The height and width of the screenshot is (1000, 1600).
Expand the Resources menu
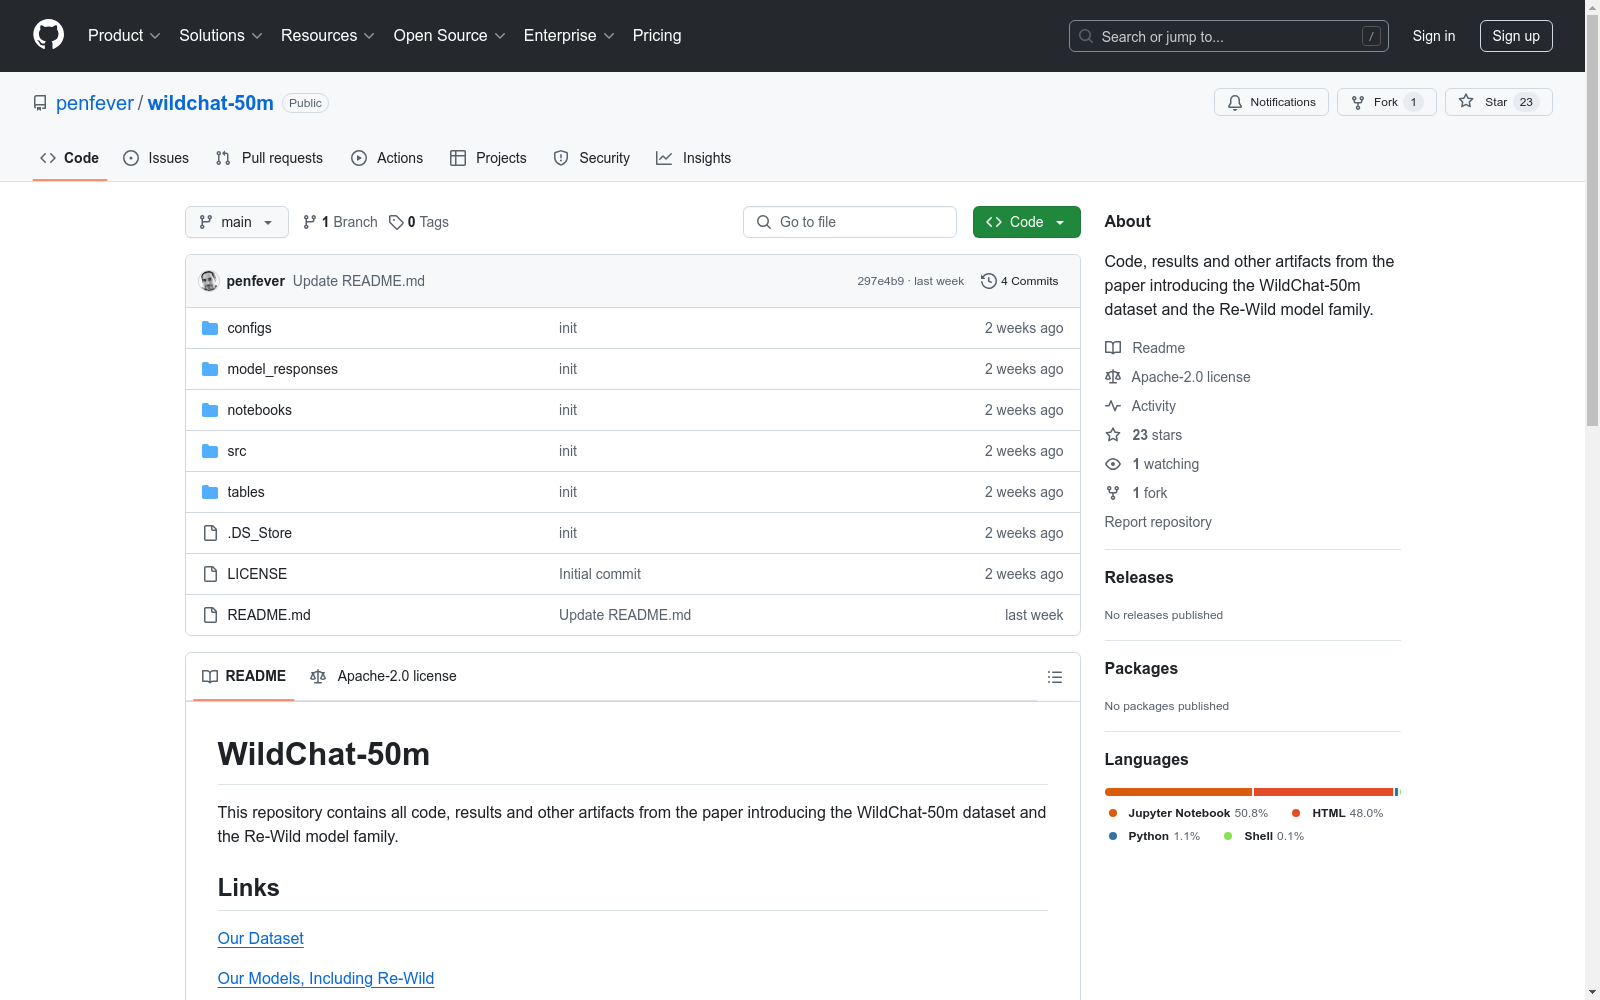(x=328, y=36)
